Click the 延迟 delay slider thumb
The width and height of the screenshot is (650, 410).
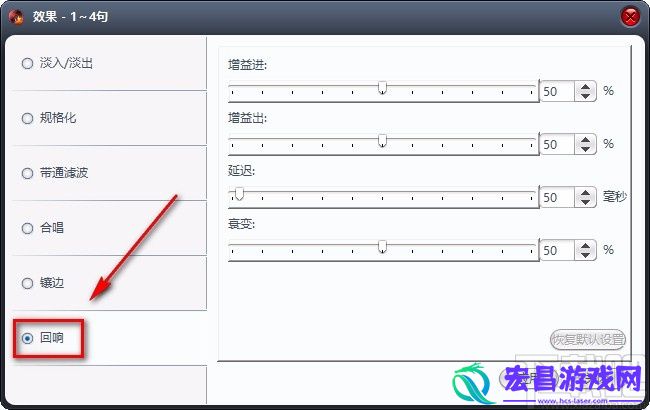click(x=239, y=194)
